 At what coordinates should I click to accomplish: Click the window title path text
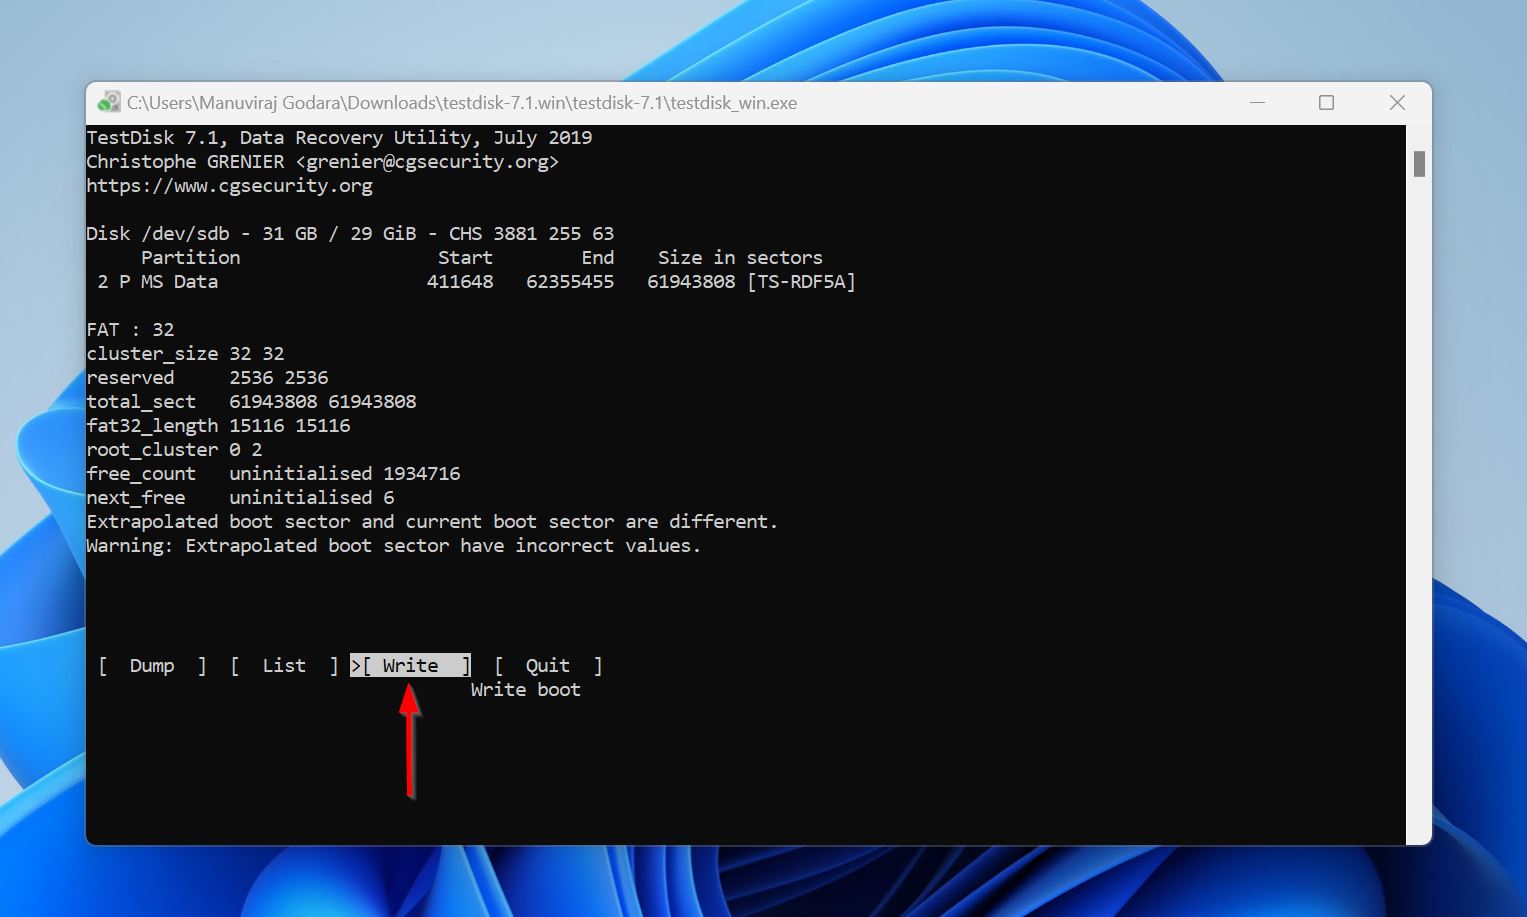pyautogui.click(x=462, y=103)
